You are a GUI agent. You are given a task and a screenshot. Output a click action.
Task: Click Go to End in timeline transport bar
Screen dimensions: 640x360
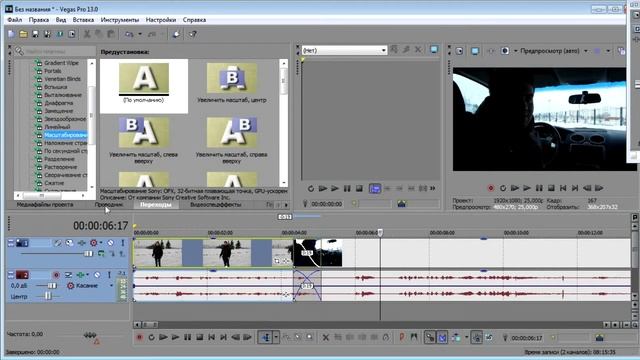(x=223, y=337)
